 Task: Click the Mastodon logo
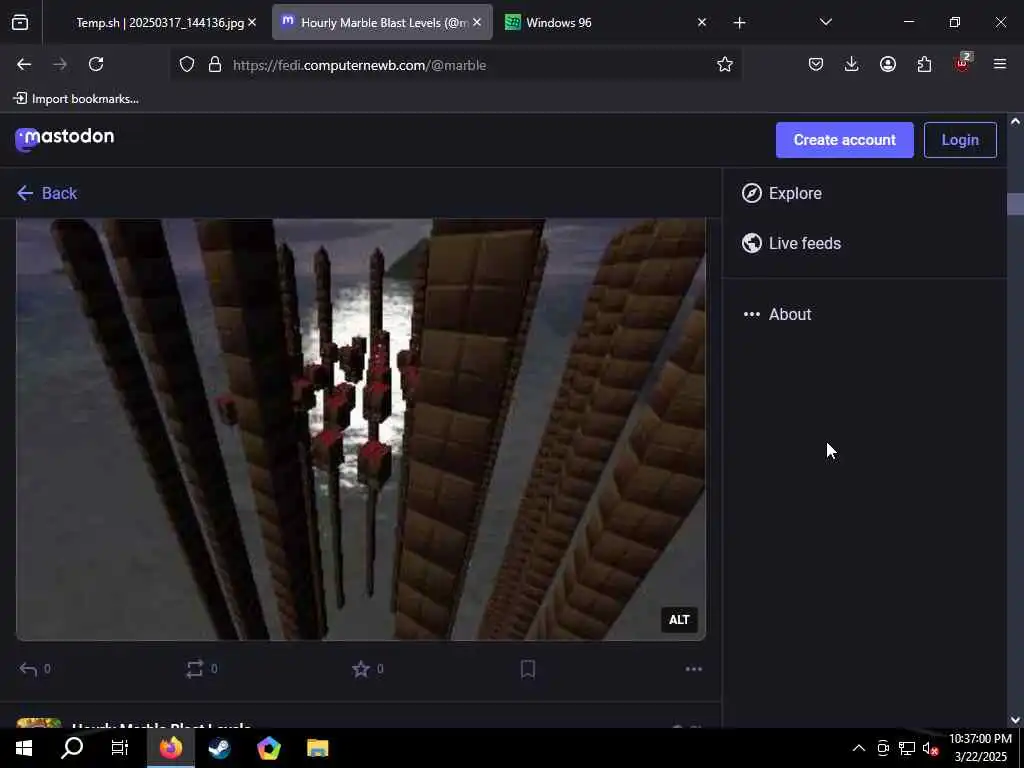[65, 138]
